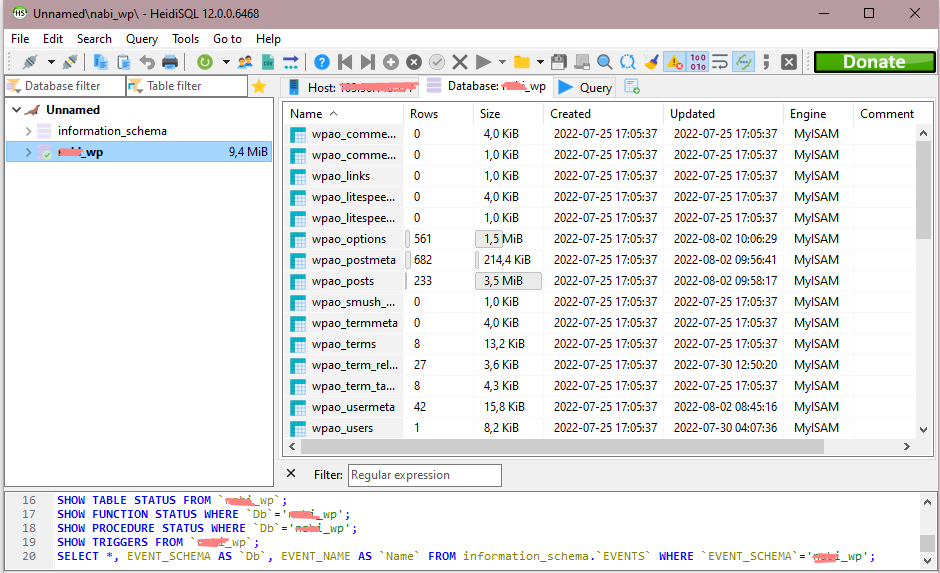The width and height of the screenshot is (940, 573).
Task: Open the Help menu
Action: [x=268, y=38]
